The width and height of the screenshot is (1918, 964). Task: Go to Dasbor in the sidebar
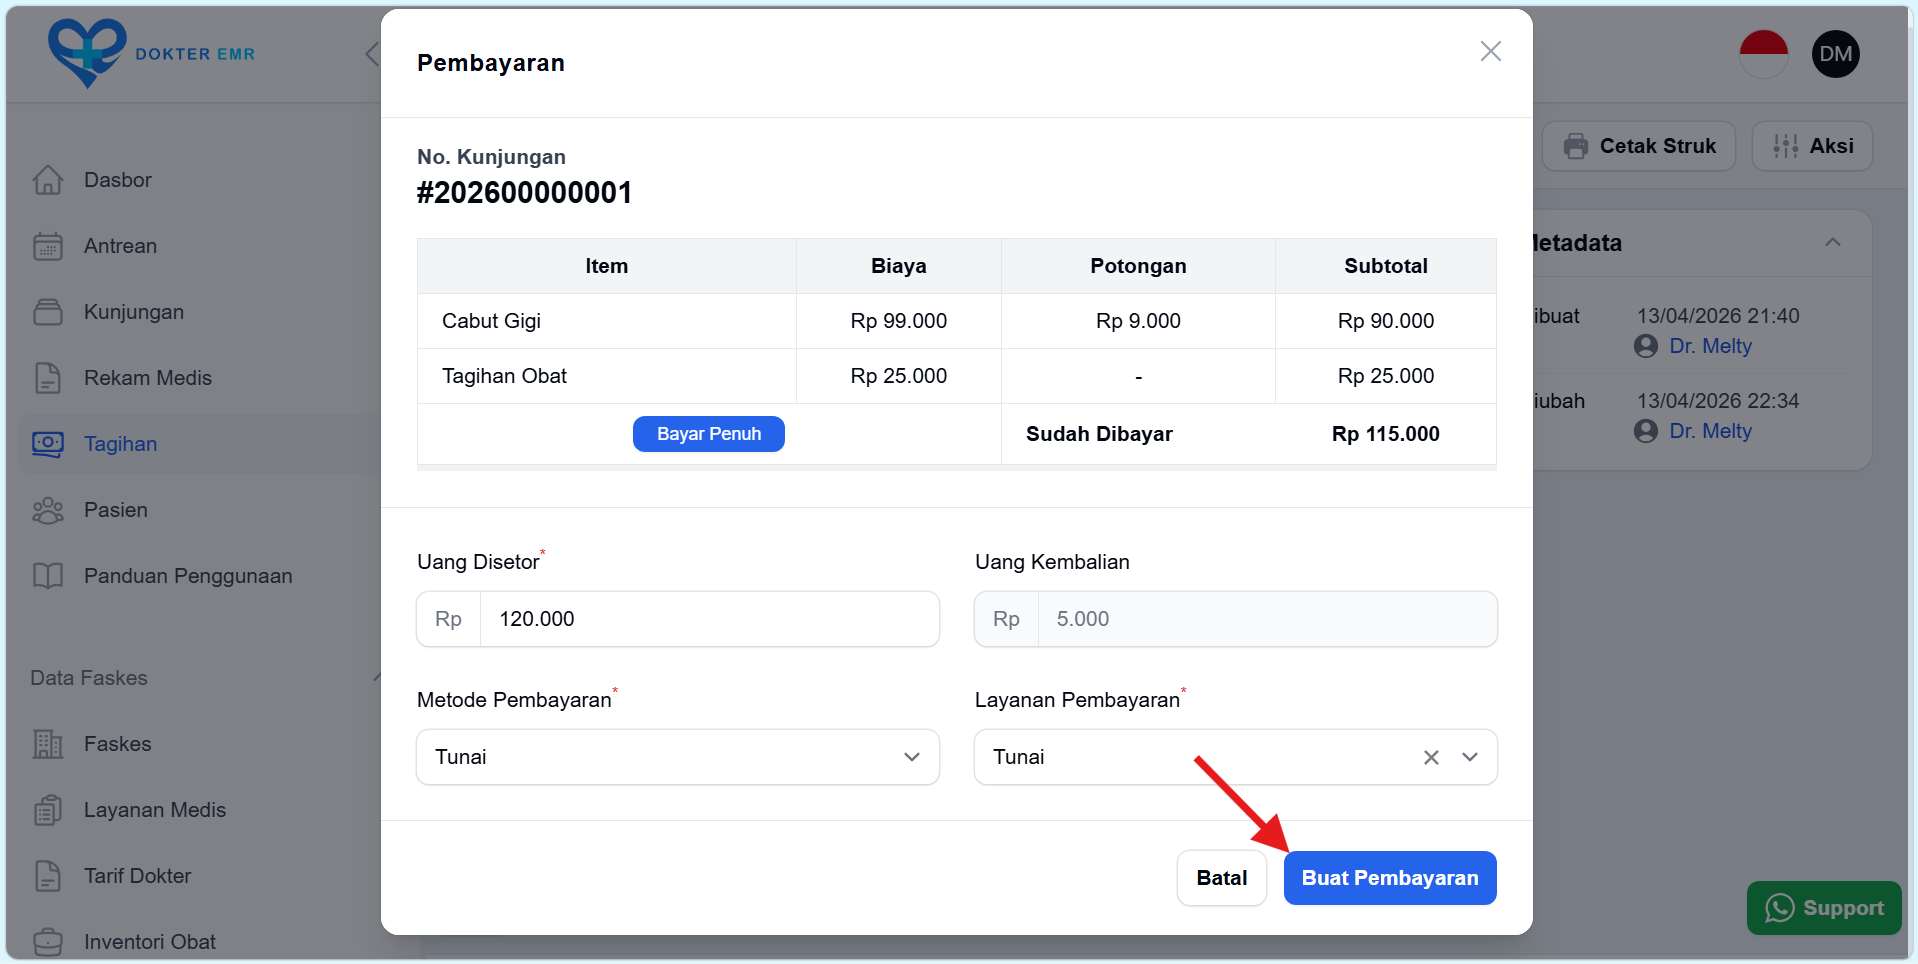click(118, 180)
